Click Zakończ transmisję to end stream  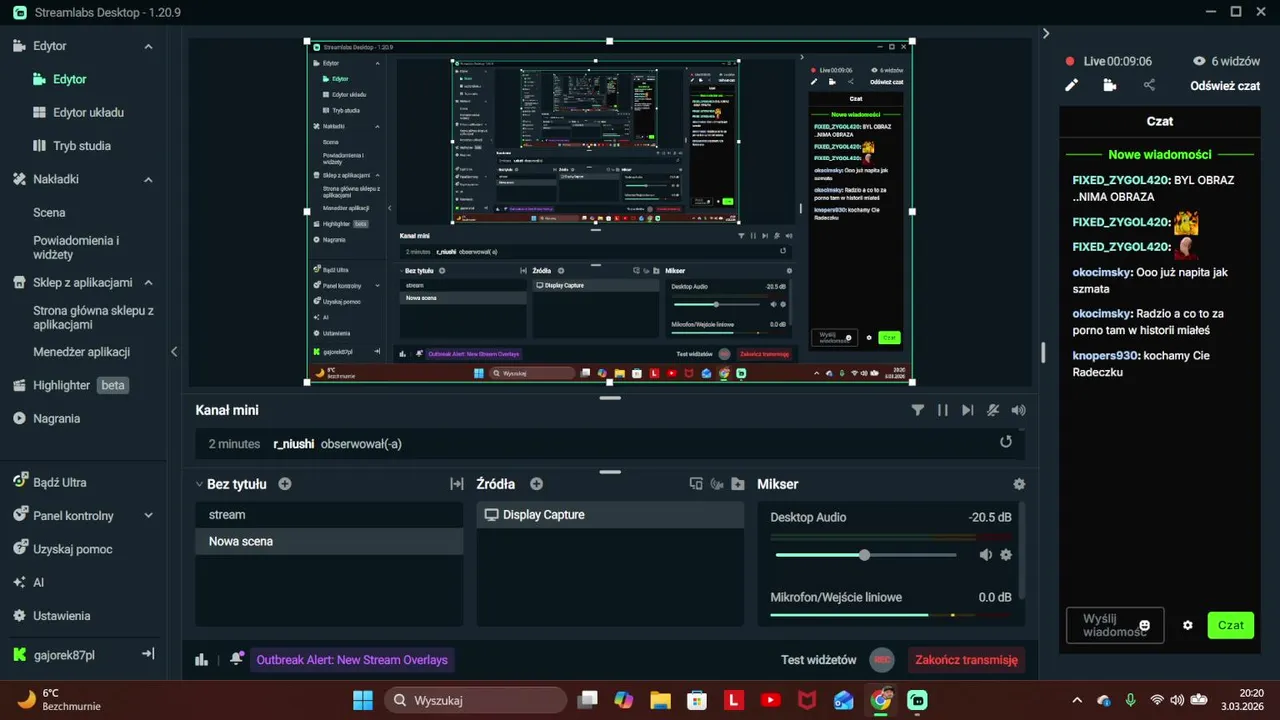click(966, 660)
